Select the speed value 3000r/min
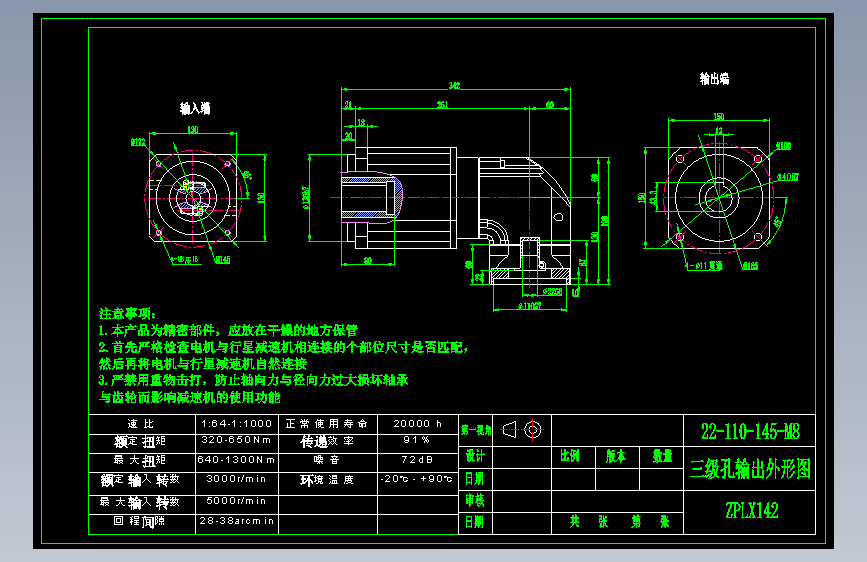 click(x=236, y=478)
